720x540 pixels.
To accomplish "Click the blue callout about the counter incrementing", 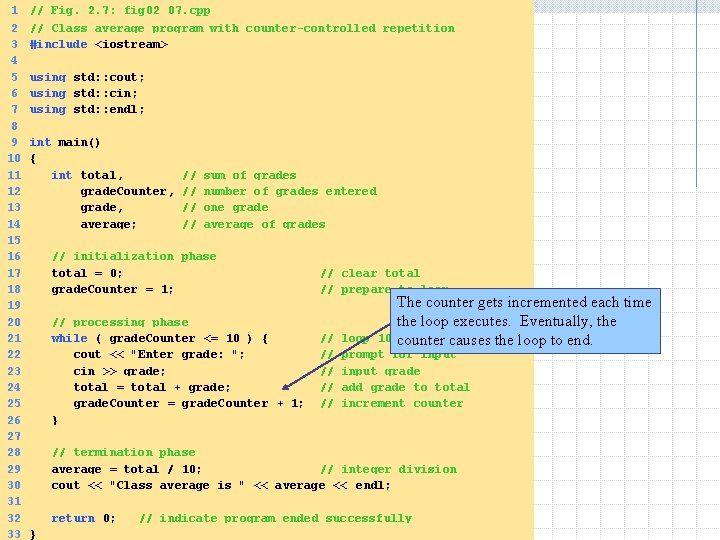I will [x=525, y=321].
